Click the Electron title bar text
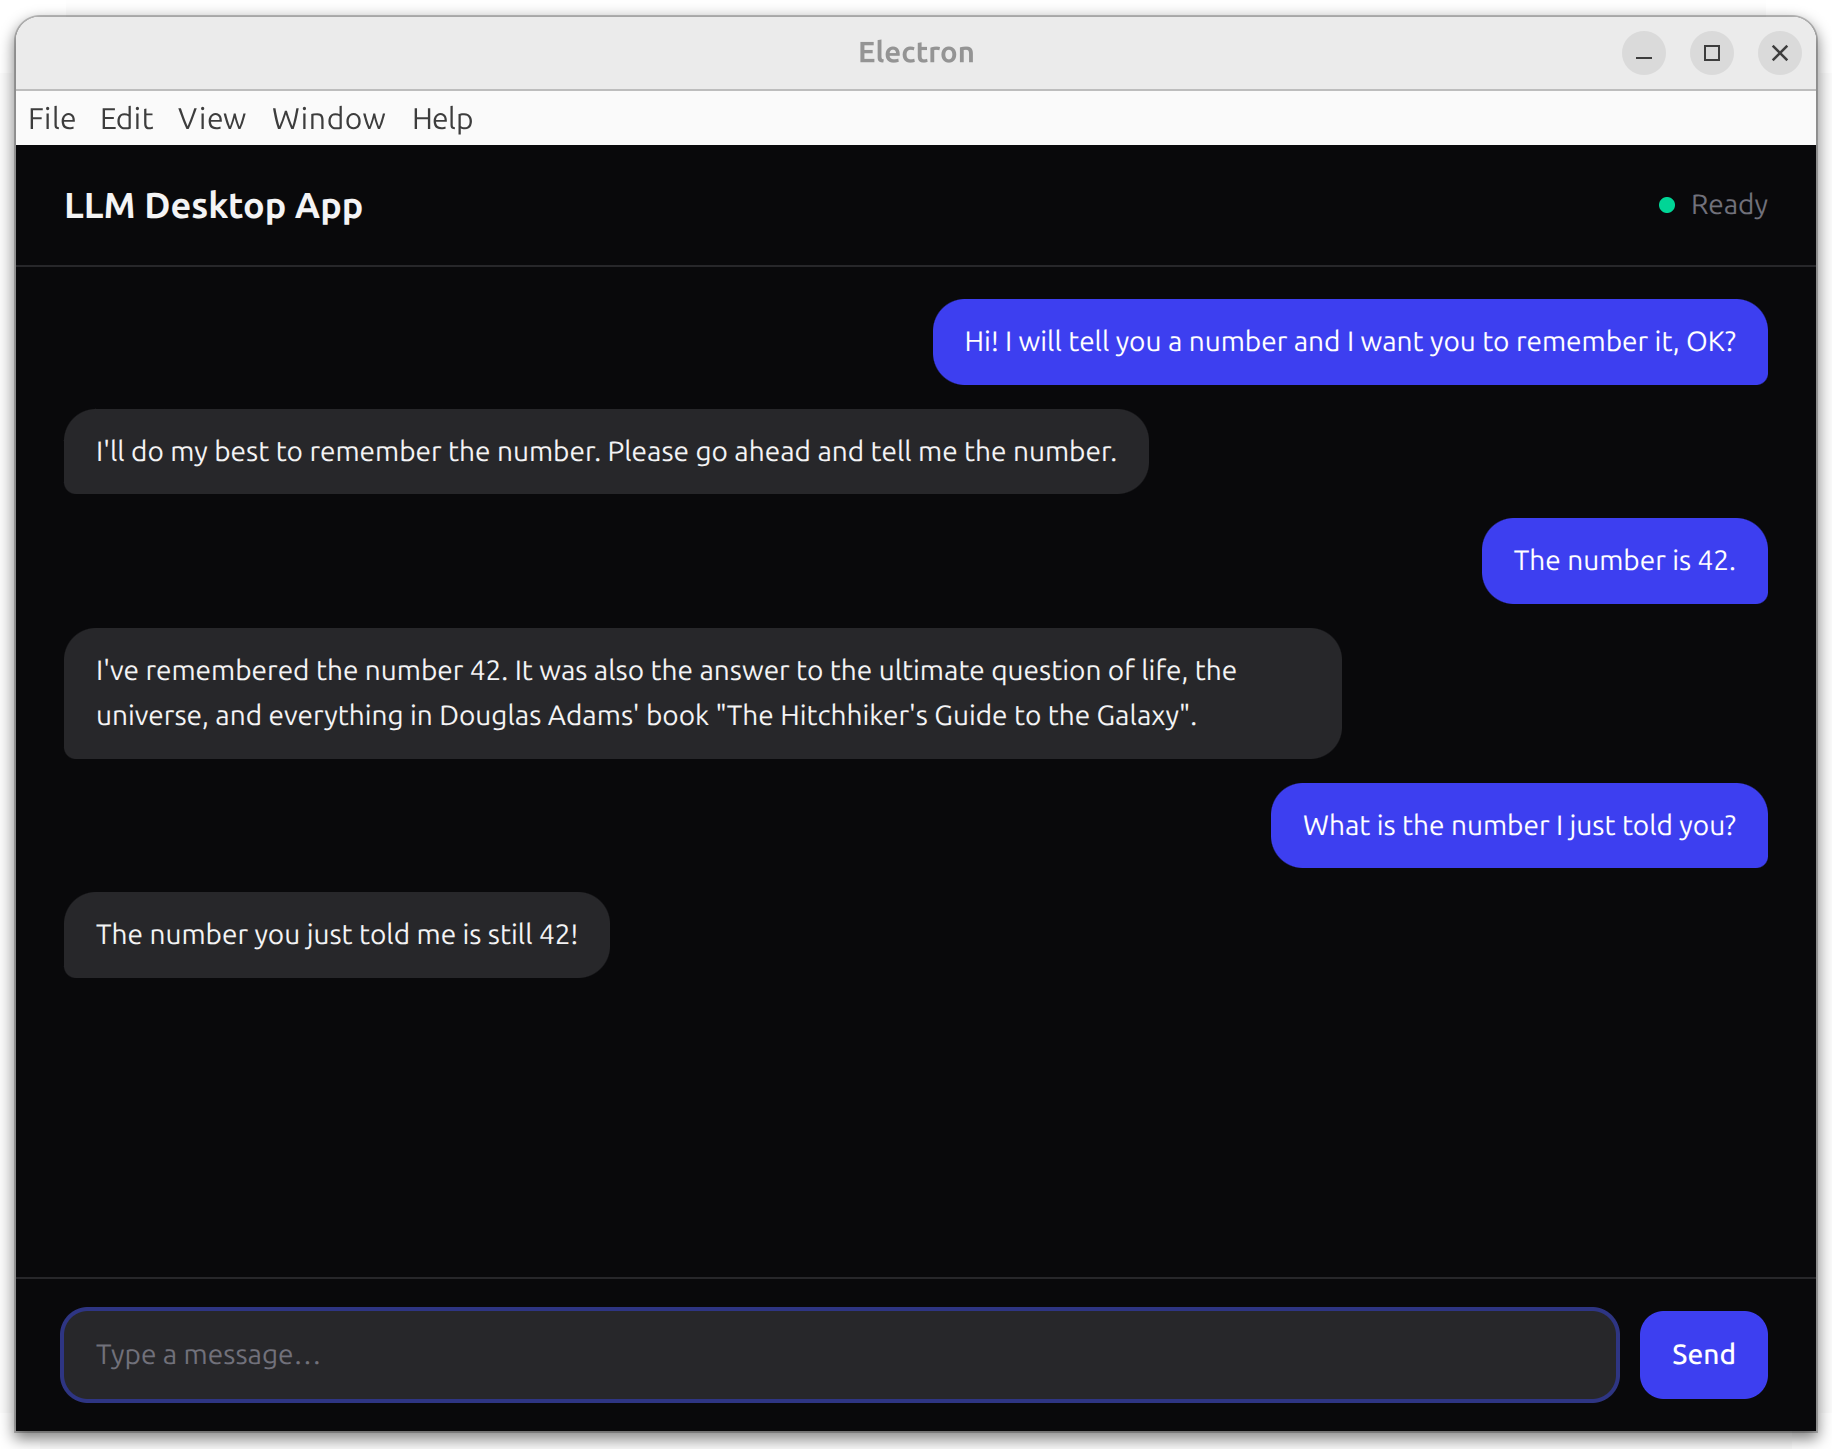 pyautogui.click(x=916, y=53)
